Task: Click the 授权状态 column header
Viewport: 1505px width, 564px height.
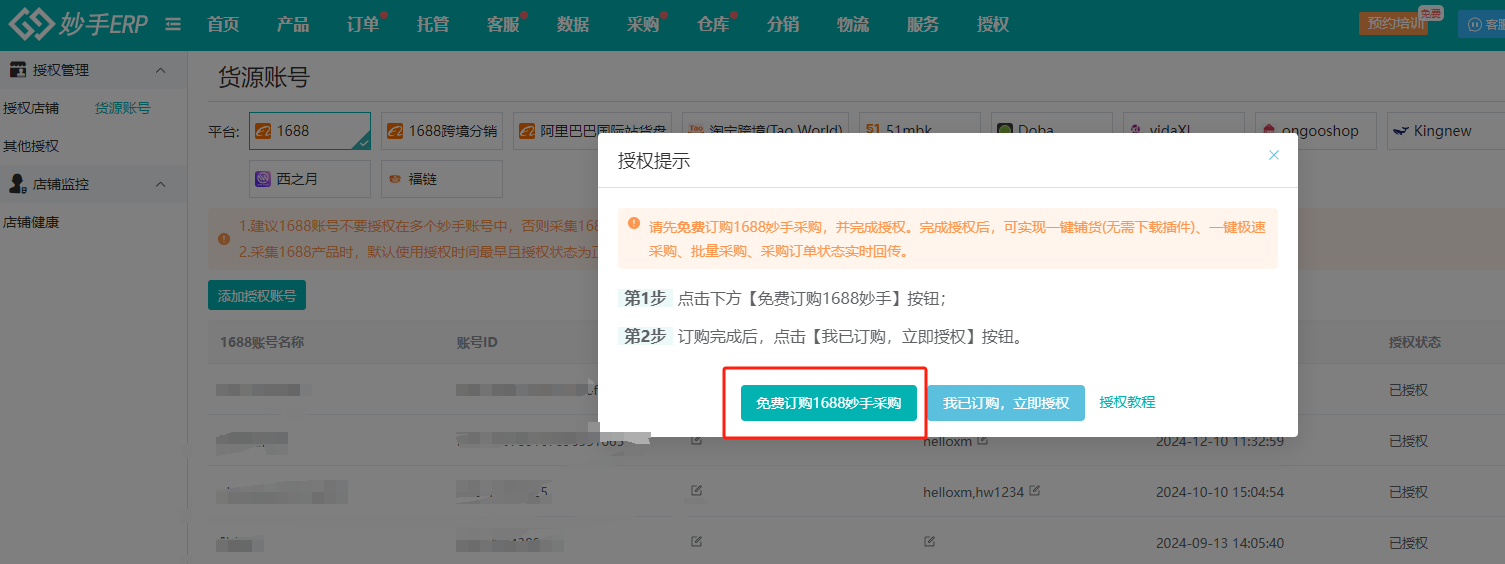Action: [x=1415, y=342]
